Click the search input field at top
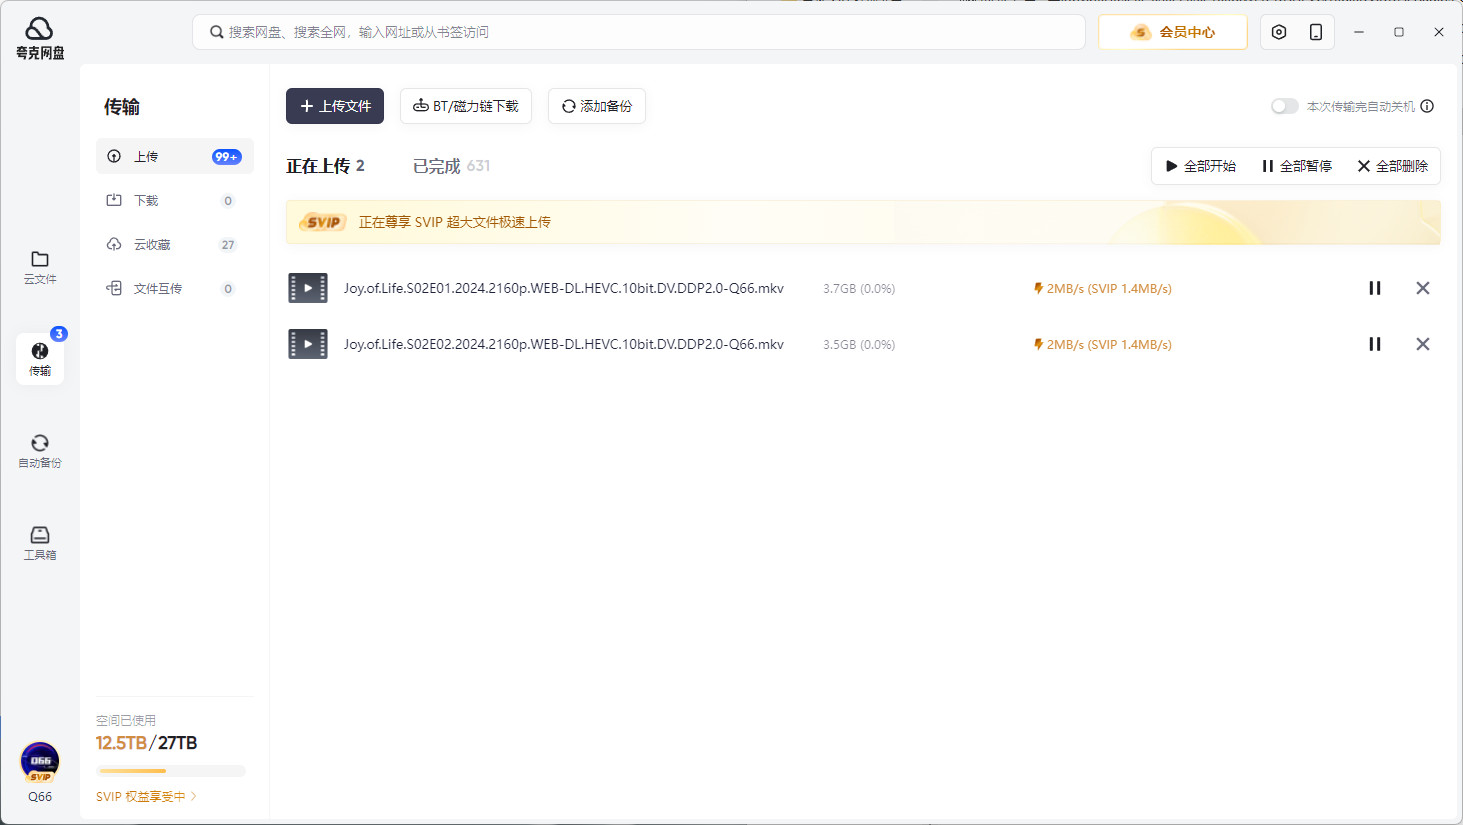Screen dimensions: 1463x825 (640, 32)
